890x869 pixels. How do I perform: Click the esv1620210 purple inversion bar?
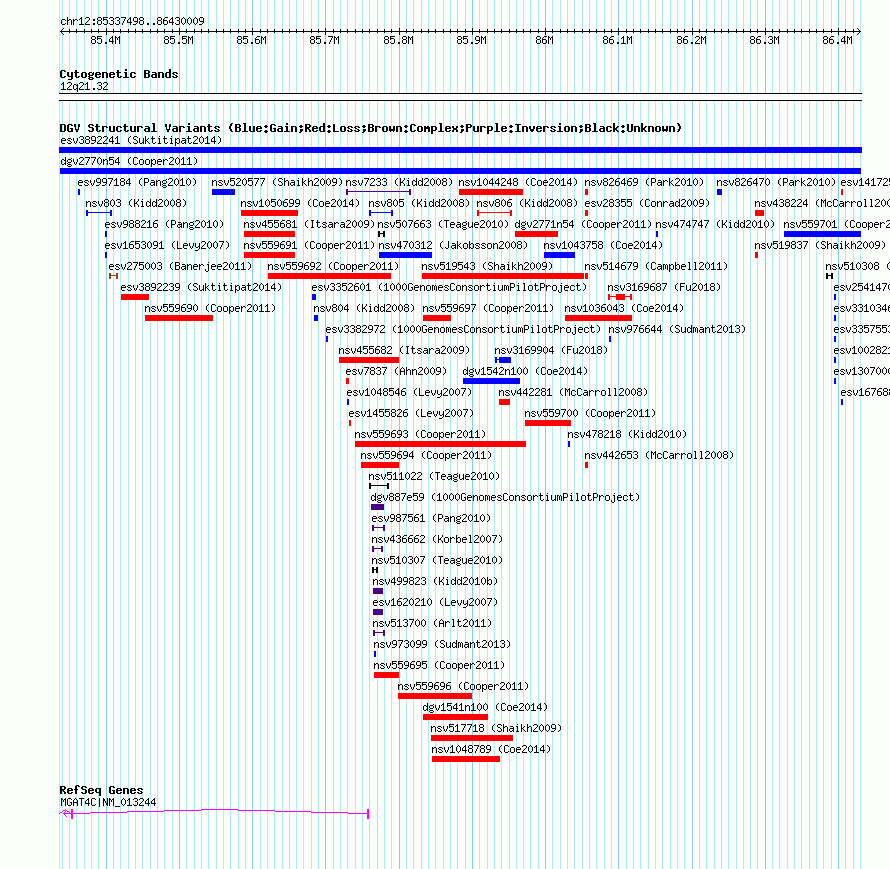click(x=378, y=612)
